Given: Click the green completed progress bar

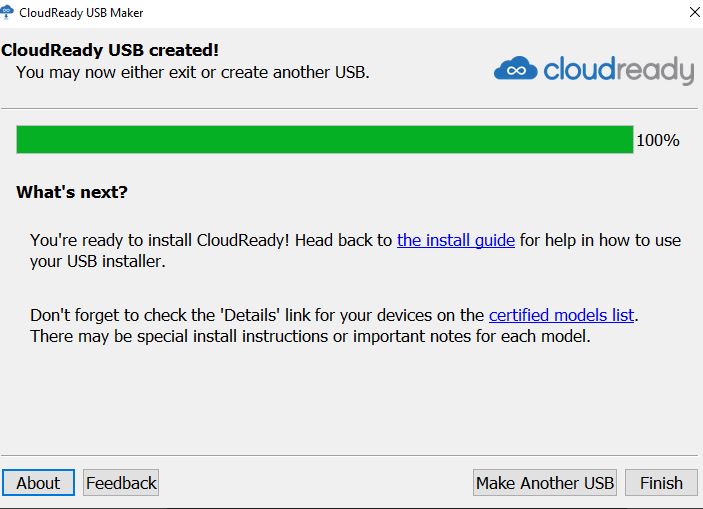Looking at the screenshot, I should [324, 140].
